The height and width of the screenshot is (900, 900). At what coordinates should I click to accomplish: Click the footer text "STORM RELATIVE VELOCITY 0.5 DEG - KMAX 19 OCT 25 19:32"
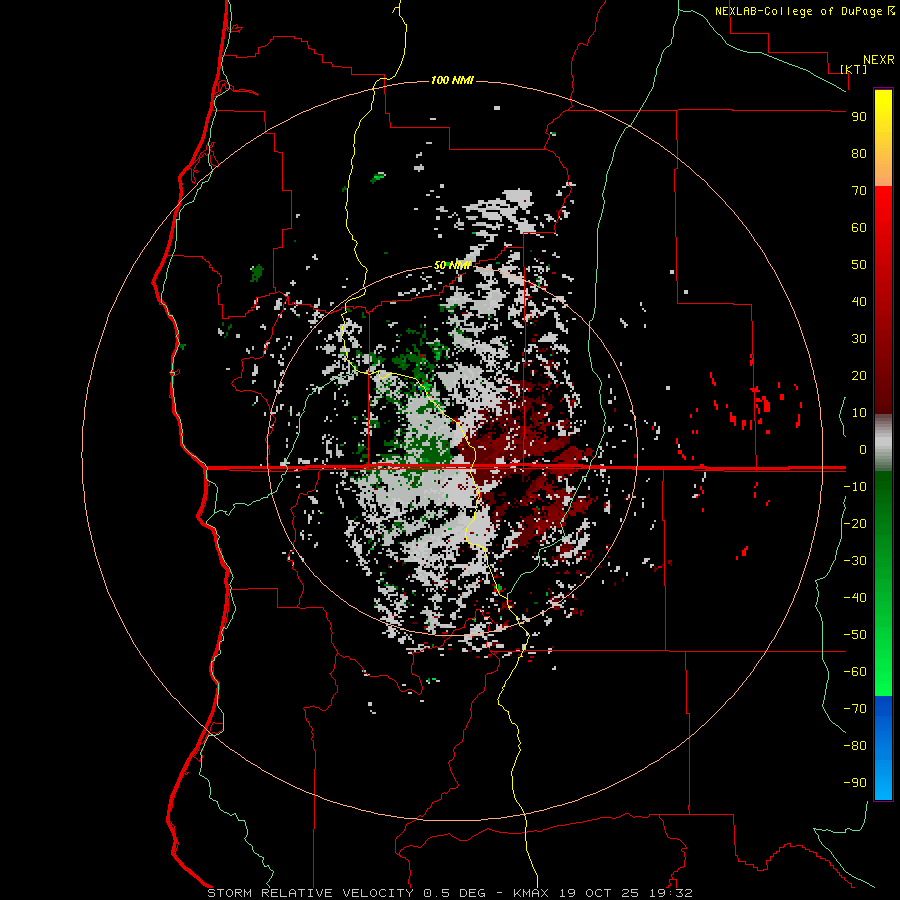pyautogui.click(x=450, y=893)
